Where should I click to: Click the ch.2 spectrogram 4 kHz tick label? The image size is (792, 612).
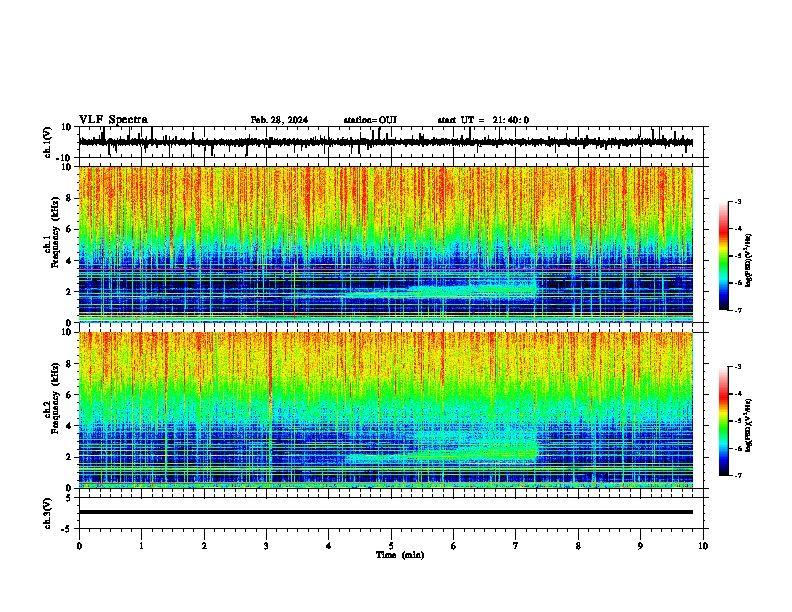[69, 426]
